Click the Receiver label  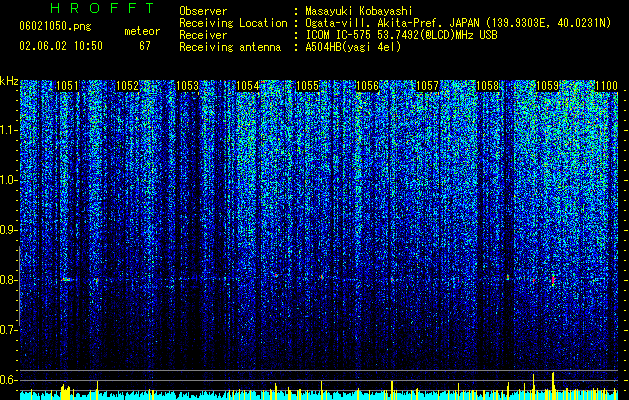[x=203, y=35]
